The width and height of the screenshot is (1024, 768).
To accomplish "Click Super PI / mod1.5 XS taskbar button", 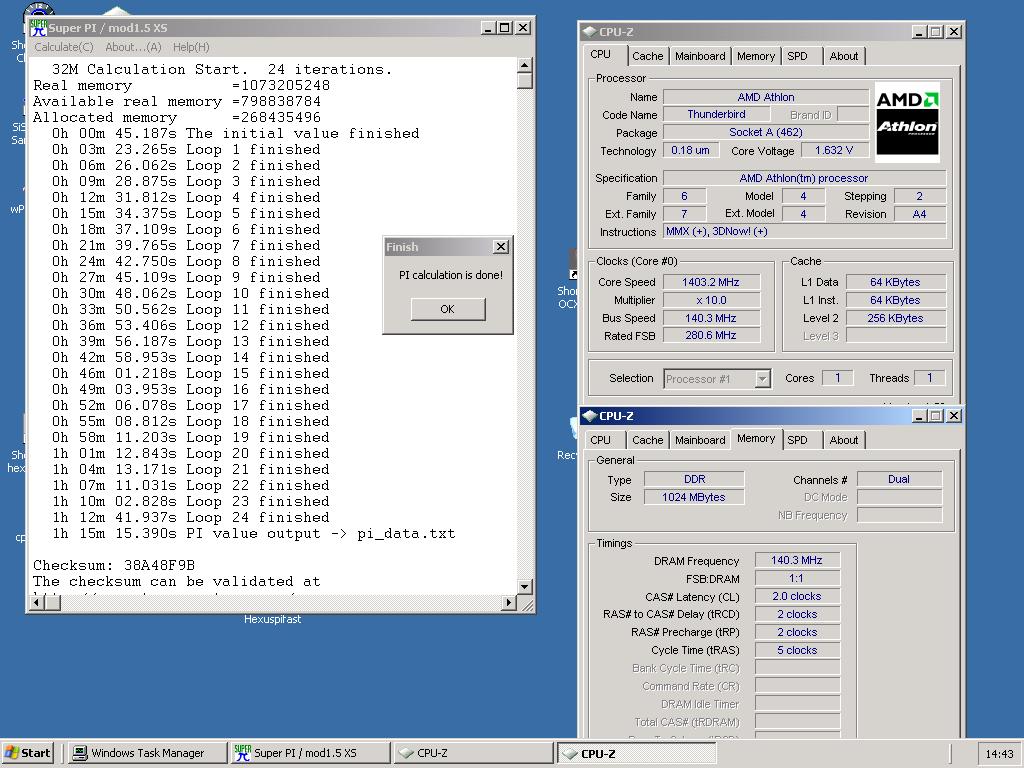I will pyautogui.click(x=310, y=753).
